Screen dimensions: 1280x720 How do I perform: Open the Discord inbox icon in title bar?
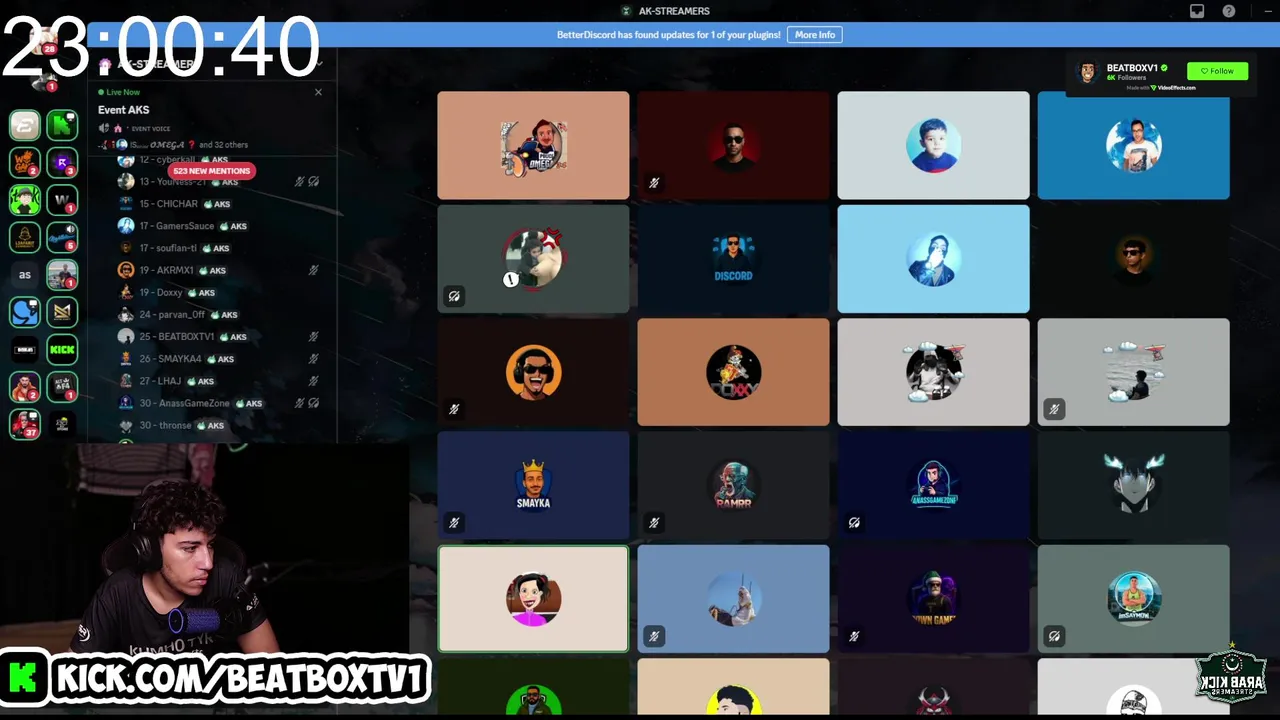[x=1196, y=11]
